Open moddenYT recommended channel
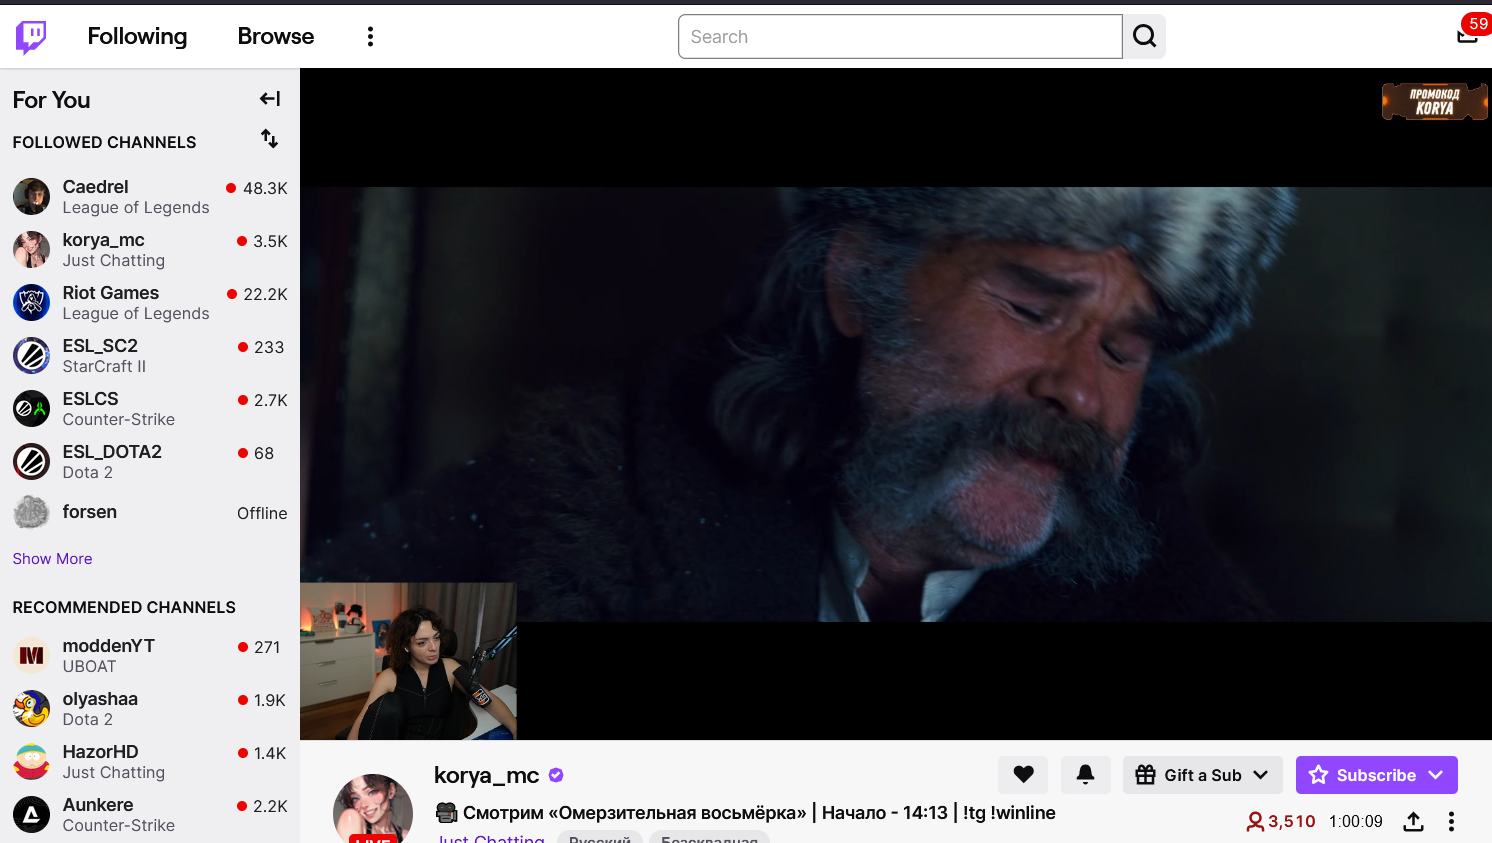 point(150,656)
